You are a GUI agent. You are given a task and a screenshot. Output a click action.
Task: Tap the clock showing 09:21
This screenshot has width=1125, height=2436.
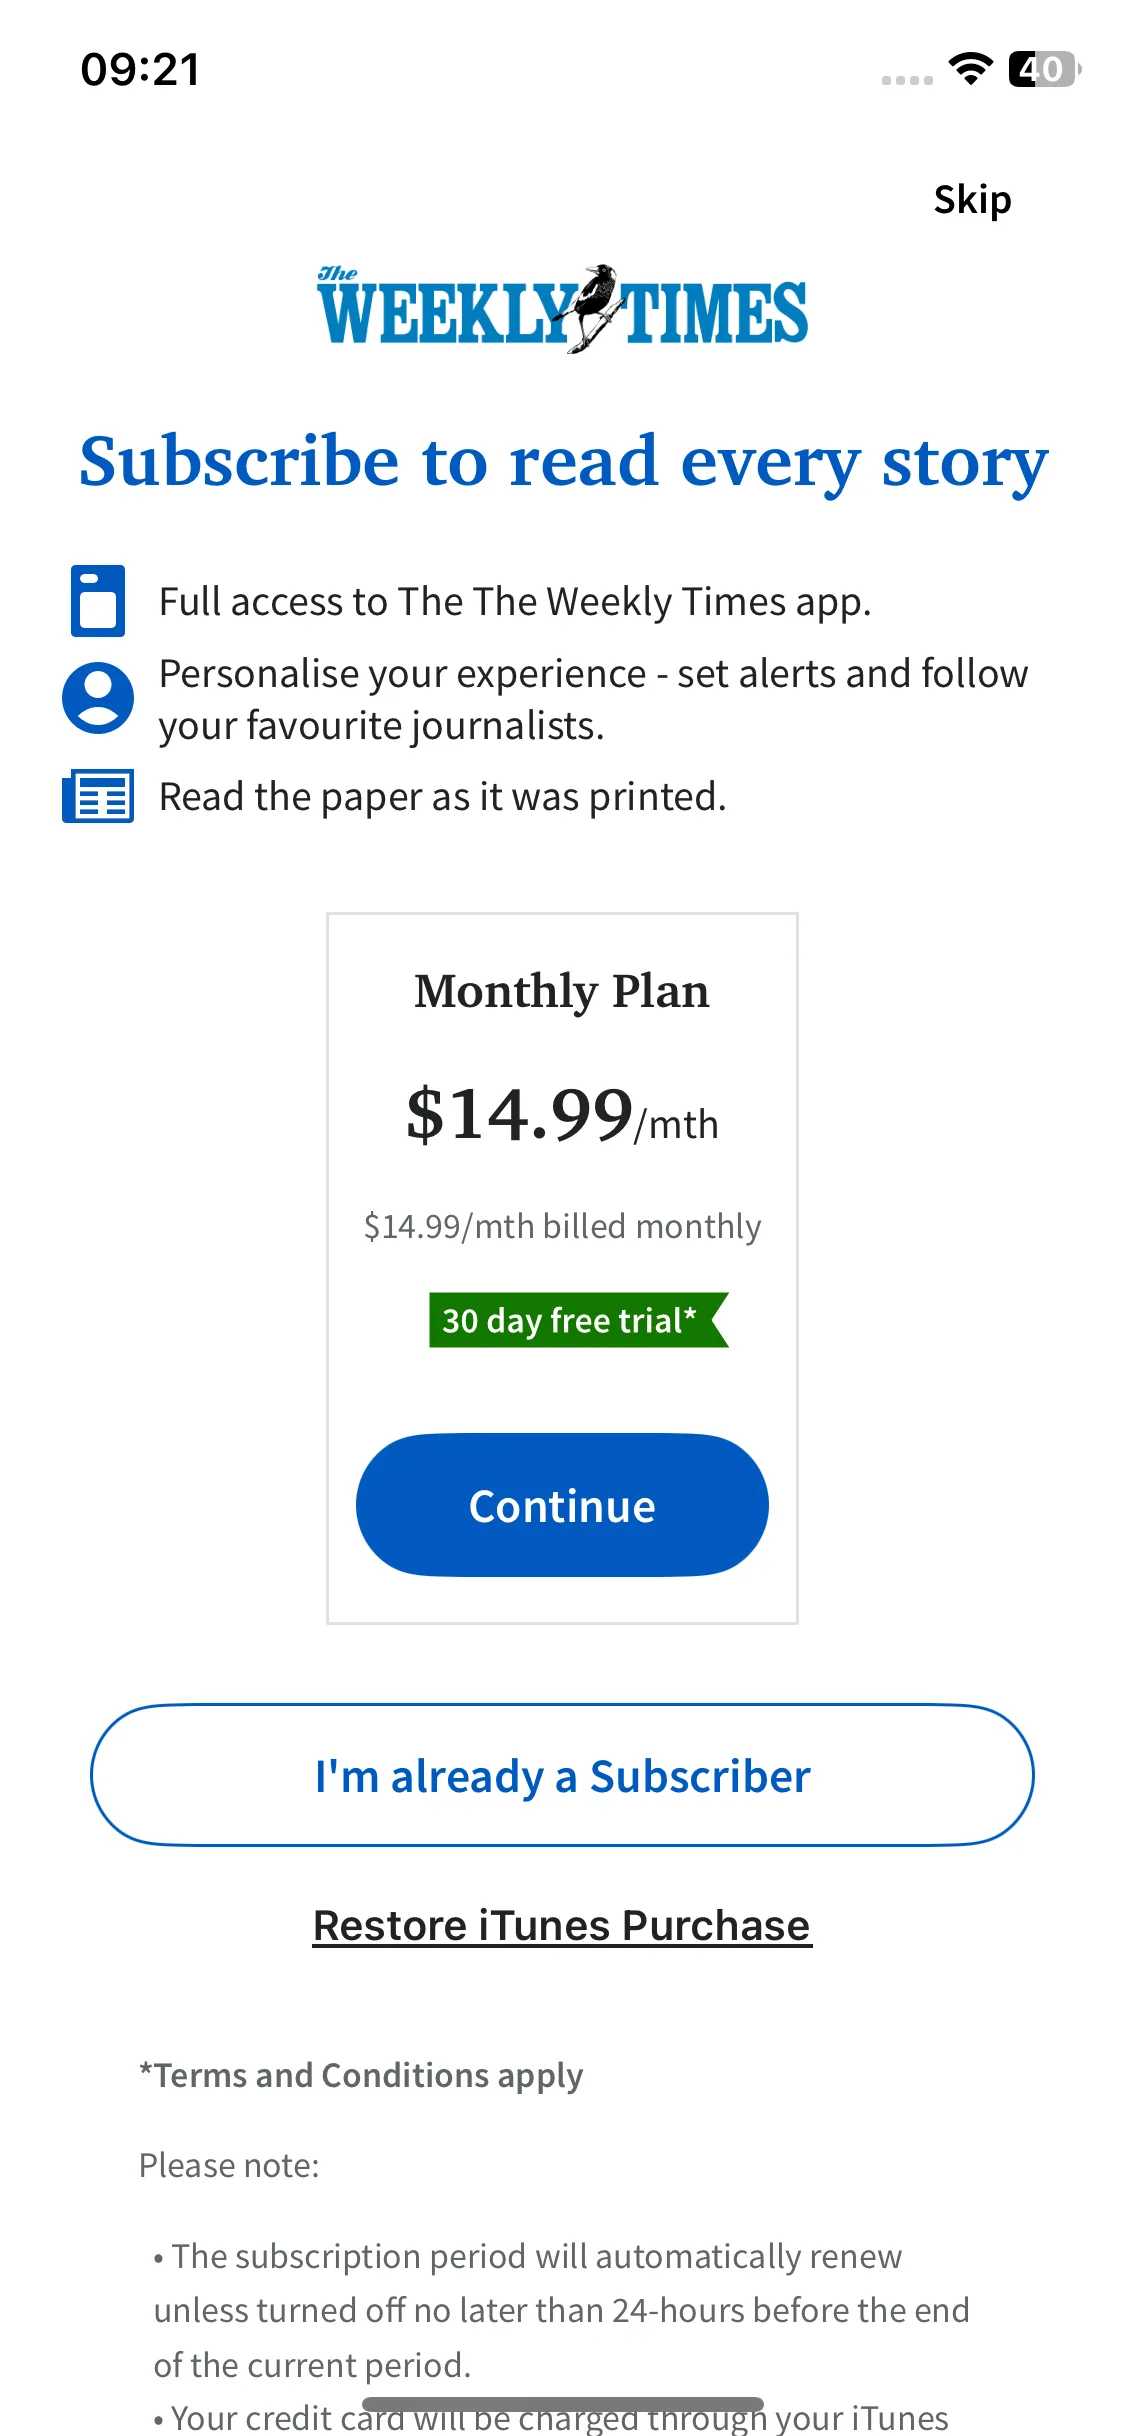pos(141,70)
